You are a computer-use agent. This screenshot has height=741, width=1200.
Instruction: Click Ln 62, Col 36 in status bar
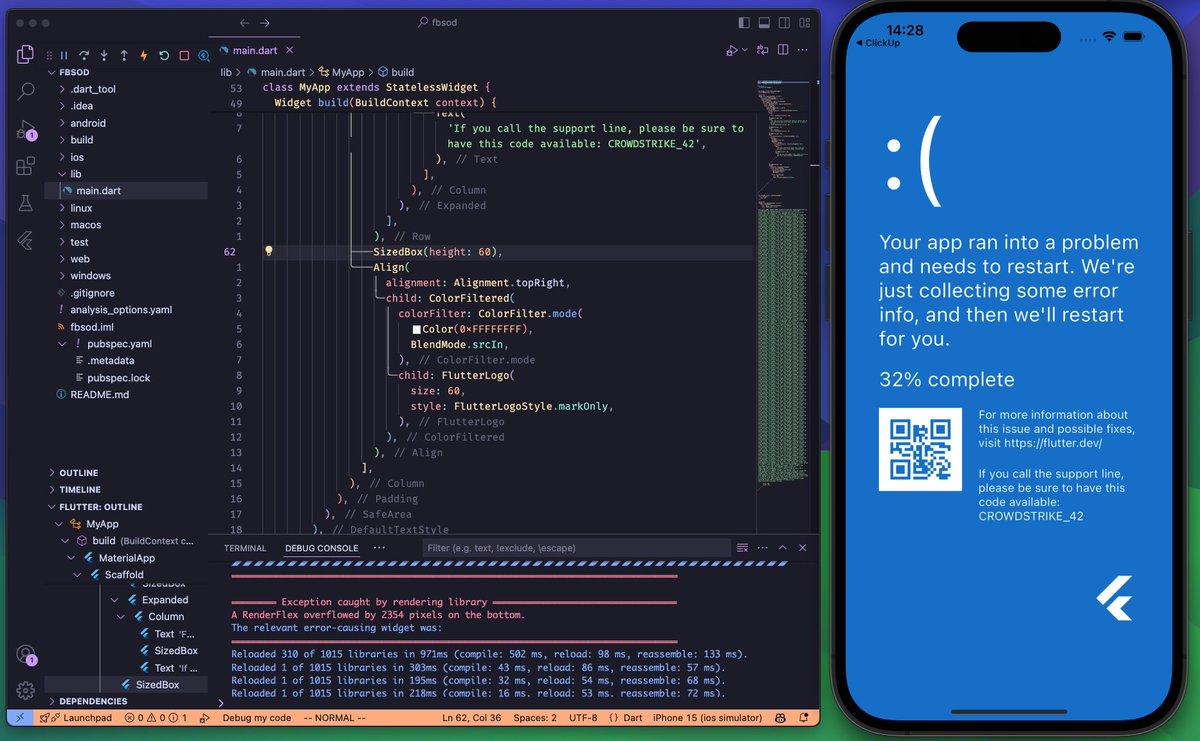472,718
